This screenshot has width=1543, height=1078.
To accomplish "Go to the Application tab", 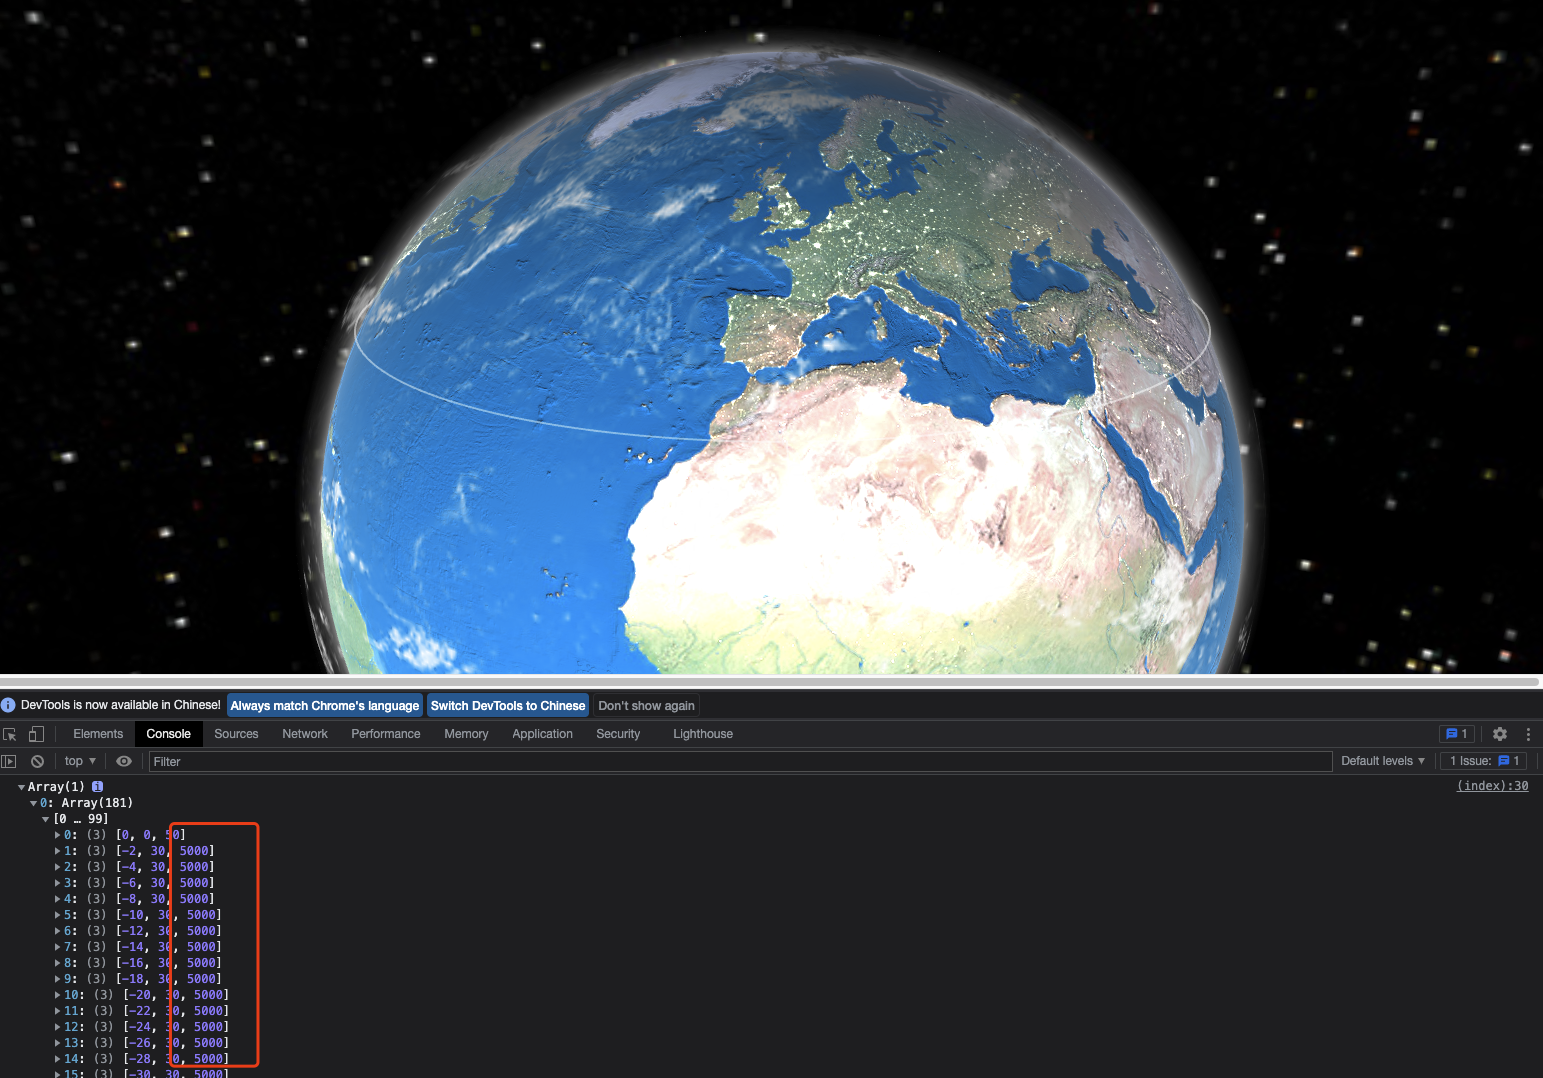I will pos(542,734).
